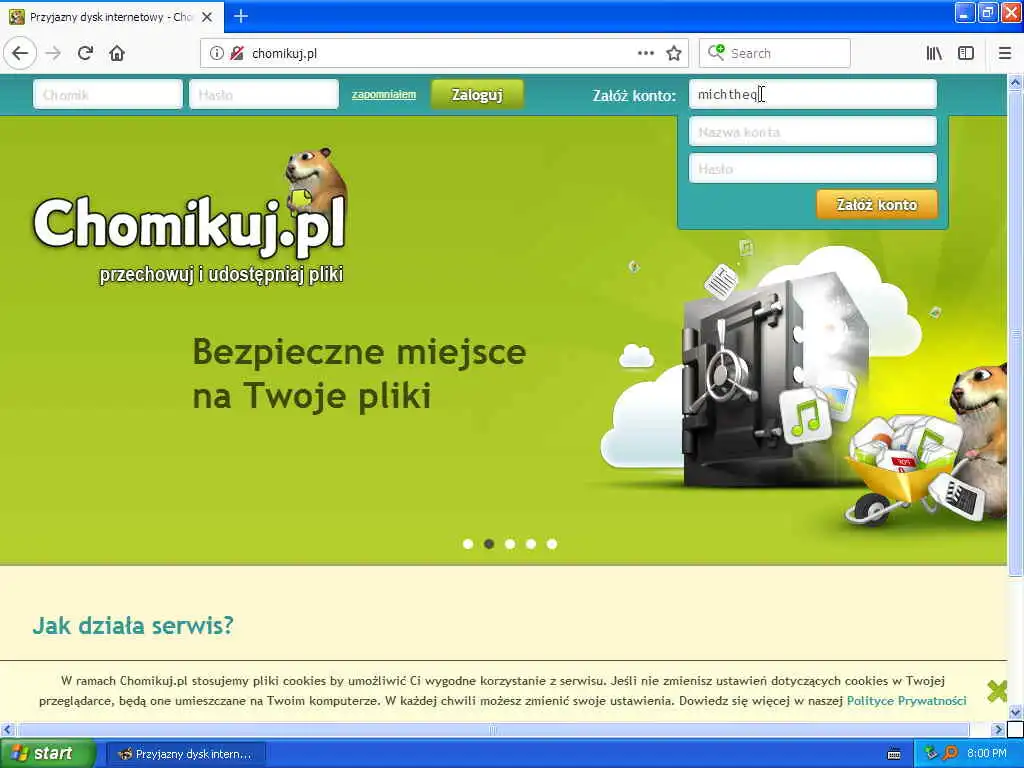
Task: Open the Polityce Prywatności link
Action: [906, 701]
